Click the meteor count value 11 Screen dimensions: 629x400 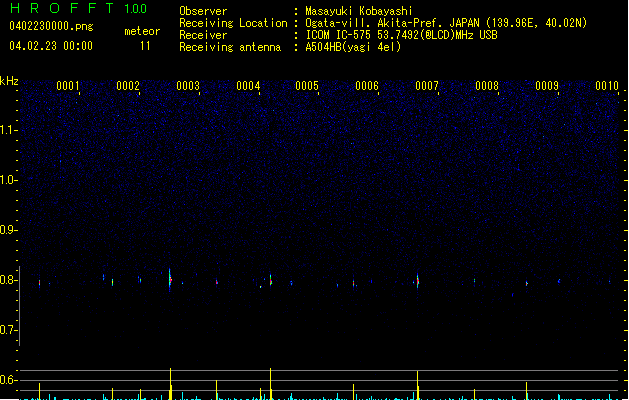click(145, 46)
